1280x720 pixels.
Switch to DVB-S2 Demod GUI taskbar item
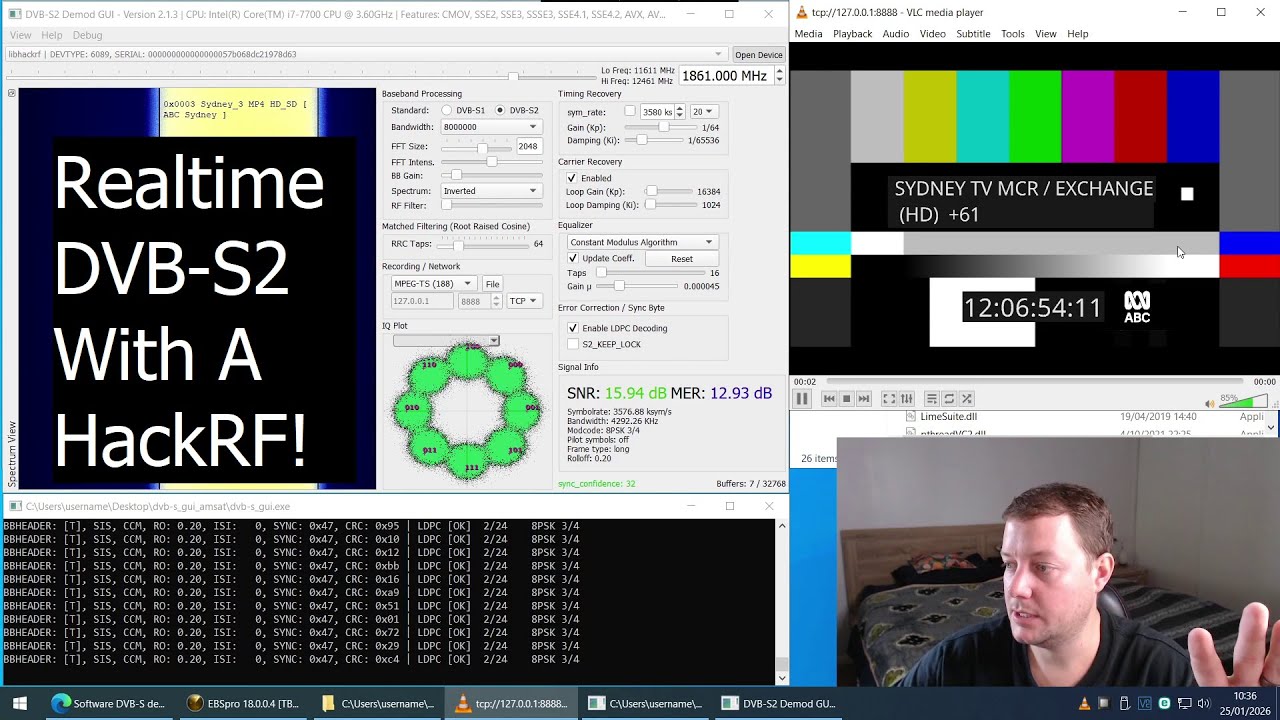[x=780, y=703]
